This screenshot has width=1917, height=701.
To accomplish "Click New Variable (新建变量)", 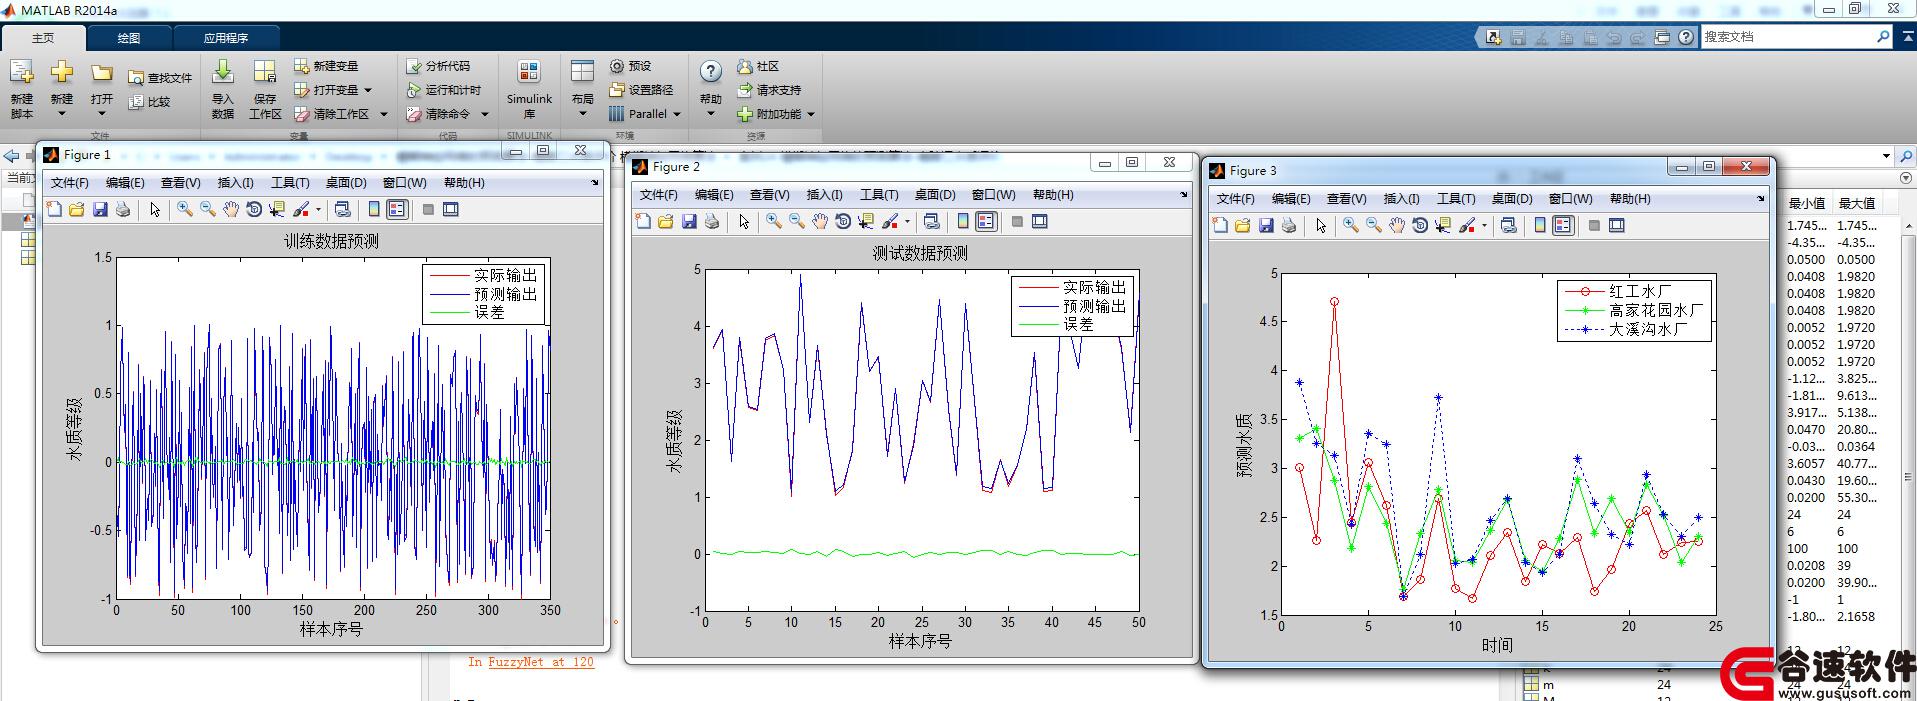I will click(326, 66).
